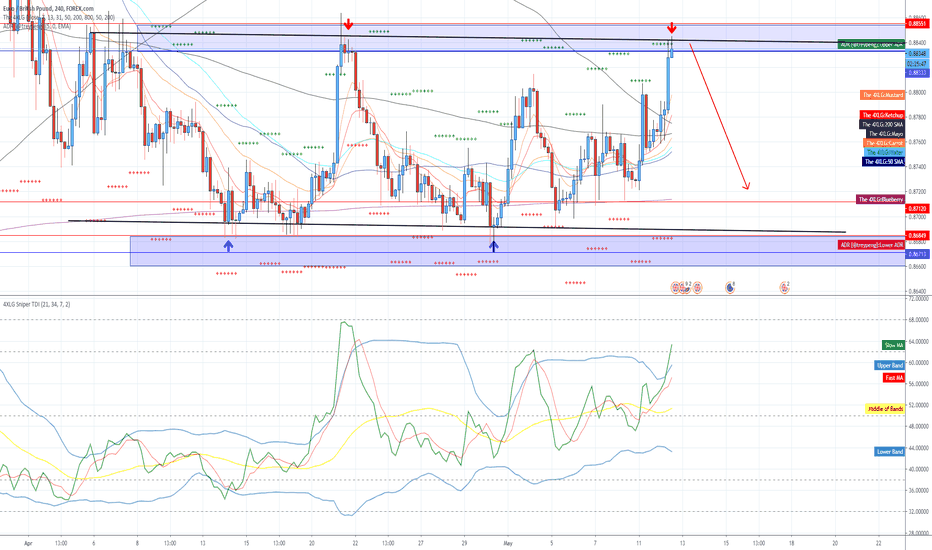Open the economic event icon with badge 8
Screen dimensions: 932x550
tap(729, 288)
